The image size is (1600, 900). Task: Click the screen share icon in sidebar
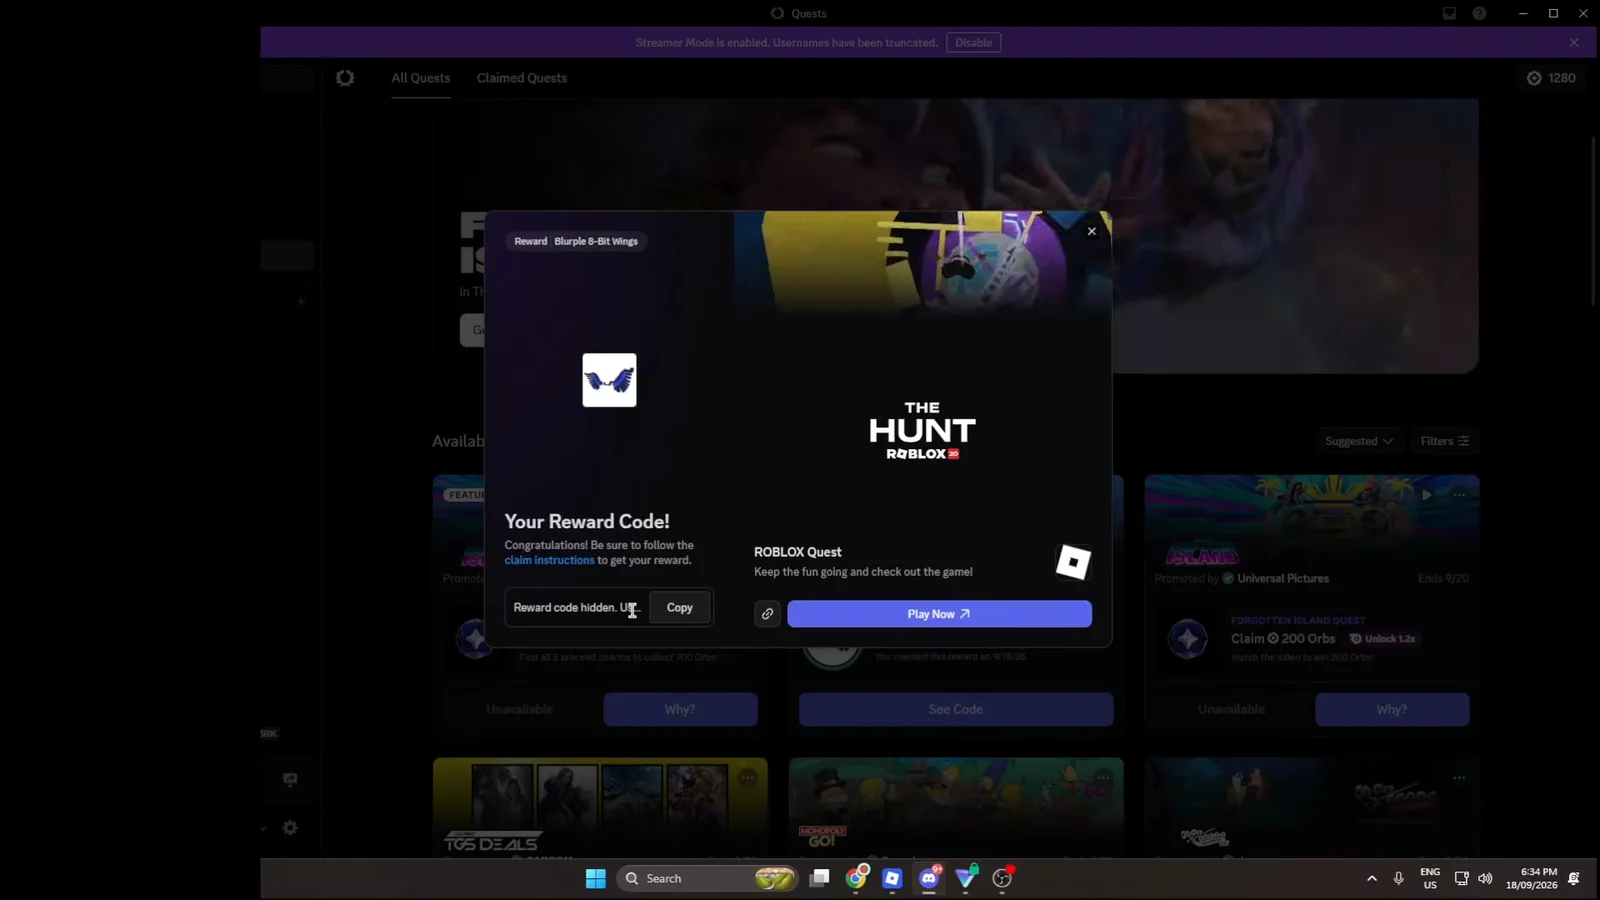(x=290, y=779)
